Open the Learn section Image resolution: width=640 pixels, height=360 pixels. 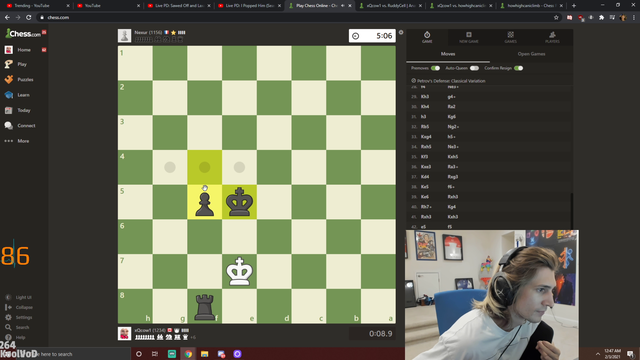24,95
